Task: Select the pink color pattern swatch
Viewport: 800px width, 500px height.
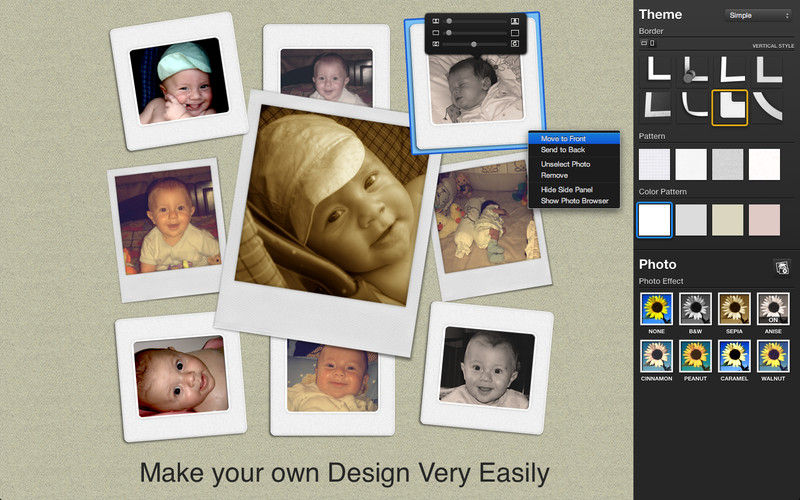Action: [764, 220]
